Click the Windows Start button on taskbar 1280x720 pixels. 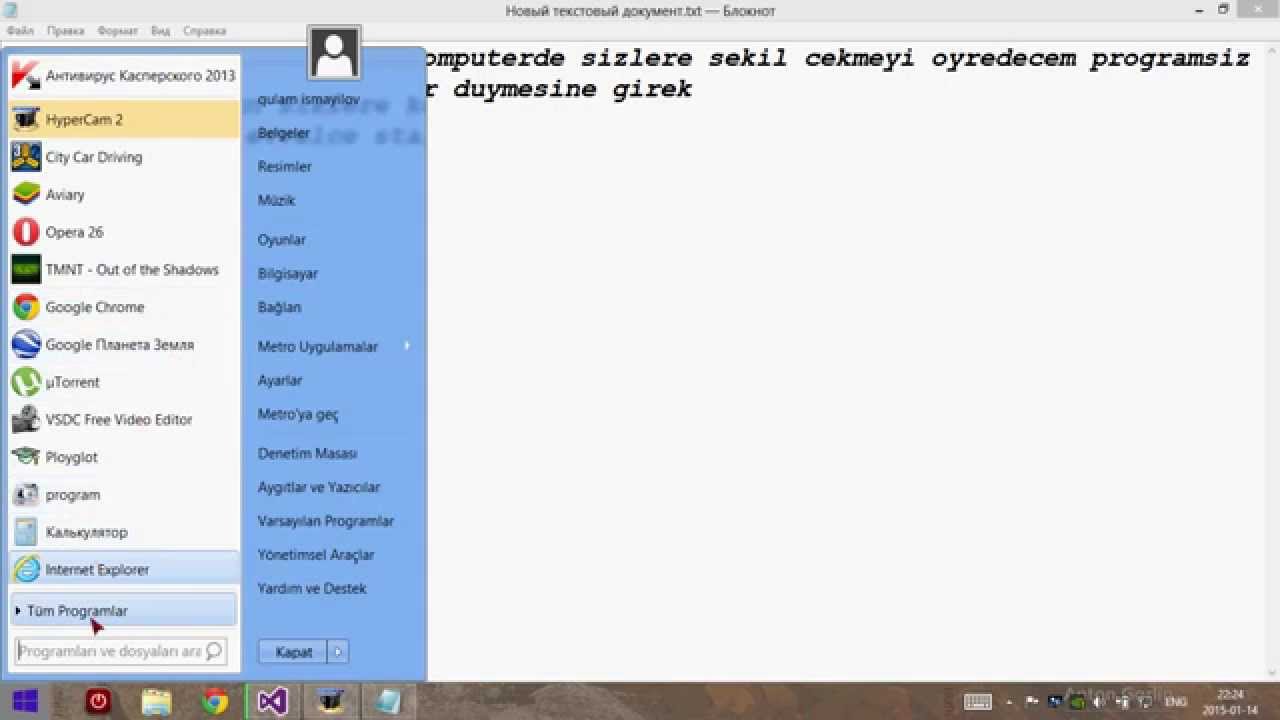tap(26, 701)
